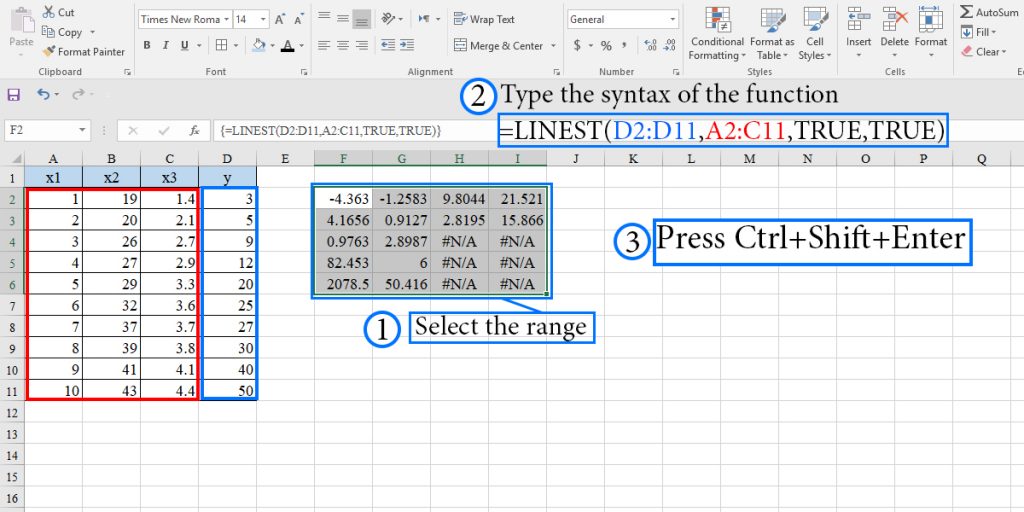Select cell with value 2078.5
Viewport: 1024px width, 512px height.
344,284
